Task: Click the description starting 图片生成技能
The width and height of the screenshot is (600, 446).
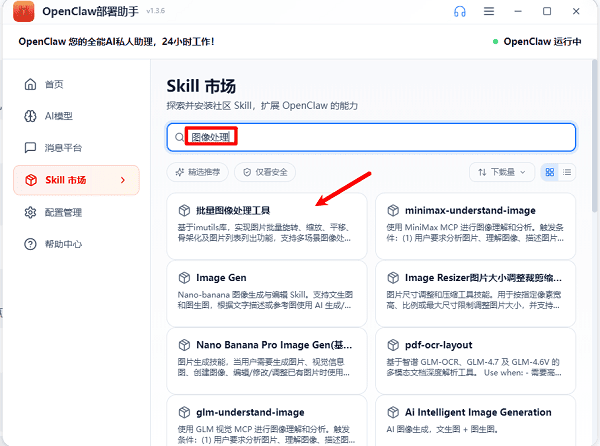Action: pos(263,367)
